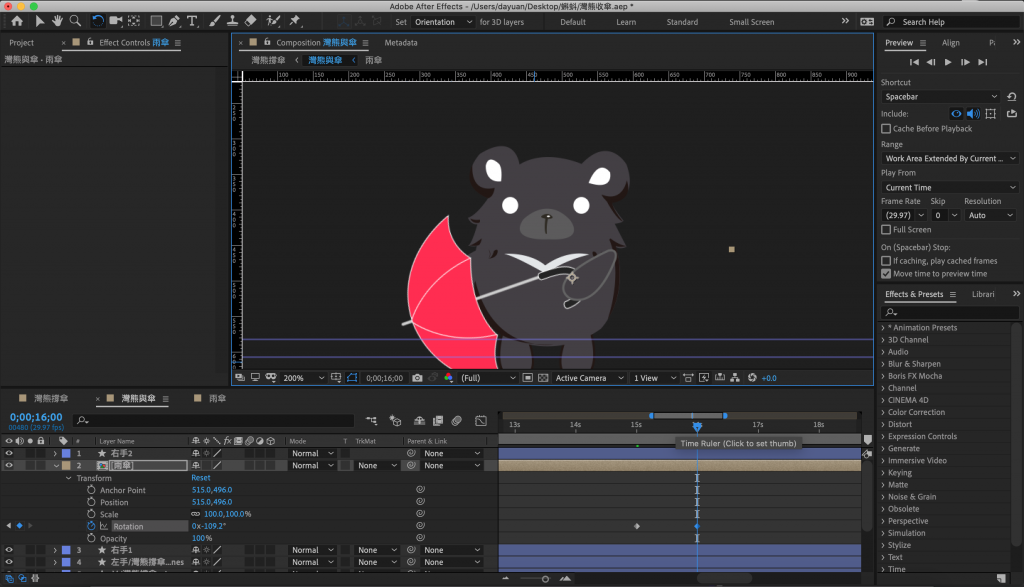Viewport: 1024px width, 587px height.
Task: Check If caching, play cached frames
Action: pyautogui.click(x=886, y=261)
